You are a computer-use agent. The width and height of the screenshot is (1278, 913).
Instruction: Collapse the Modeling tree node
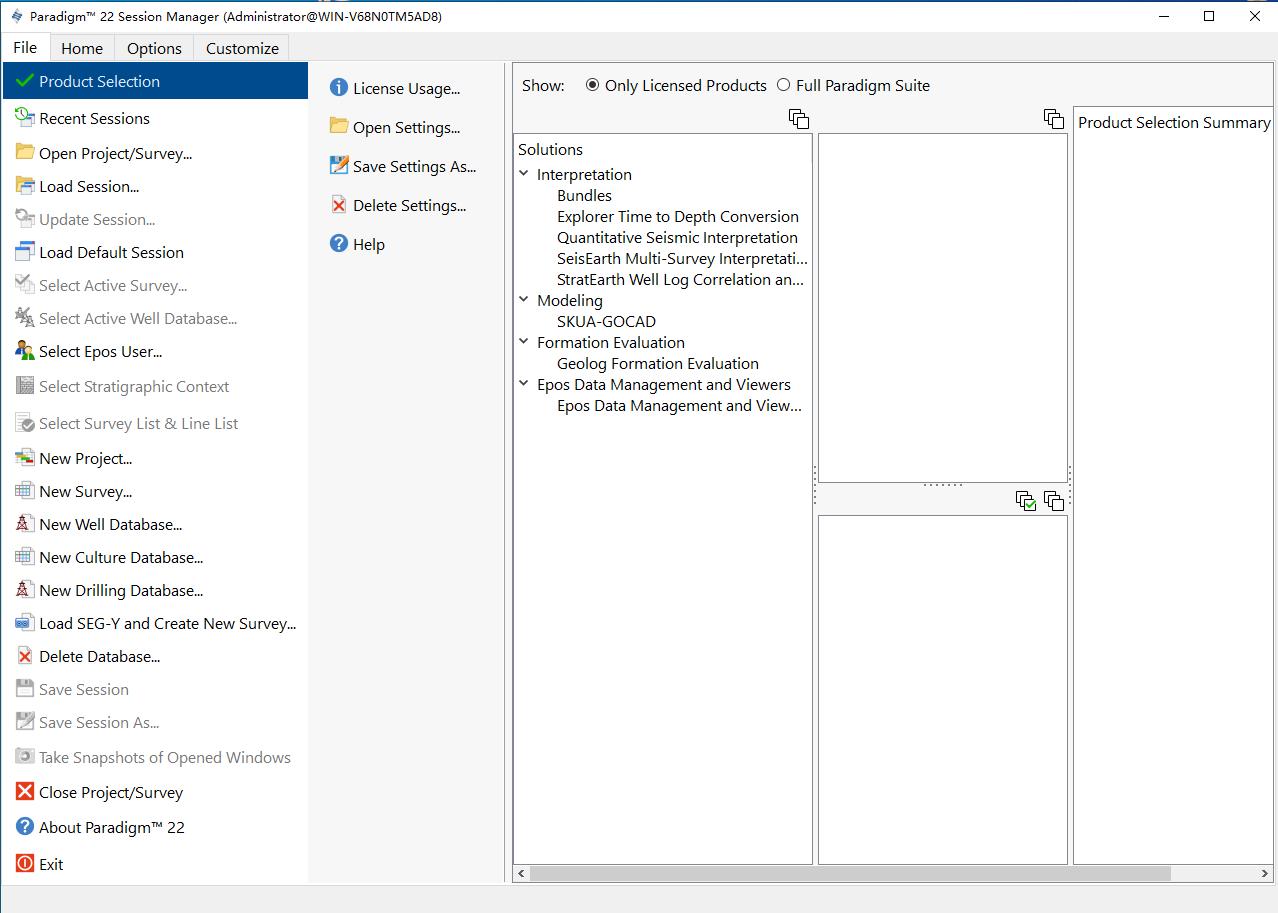524,300
